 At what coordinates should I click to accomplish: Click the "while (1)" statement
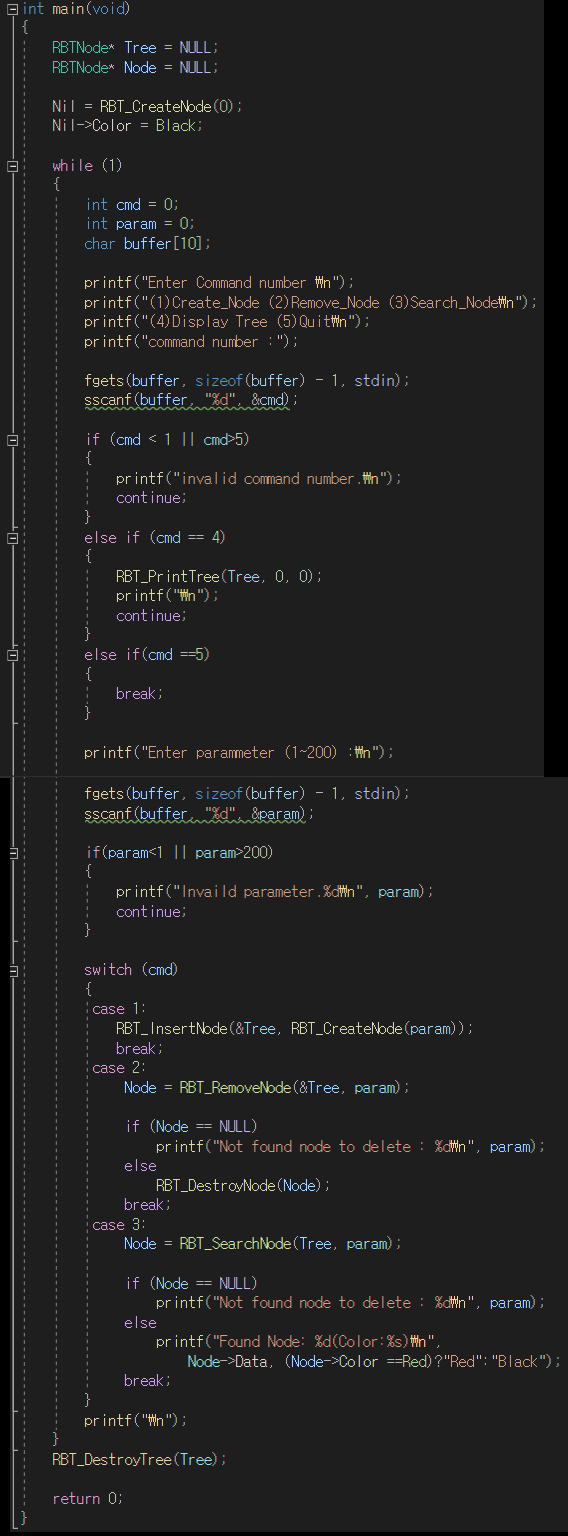87,166
